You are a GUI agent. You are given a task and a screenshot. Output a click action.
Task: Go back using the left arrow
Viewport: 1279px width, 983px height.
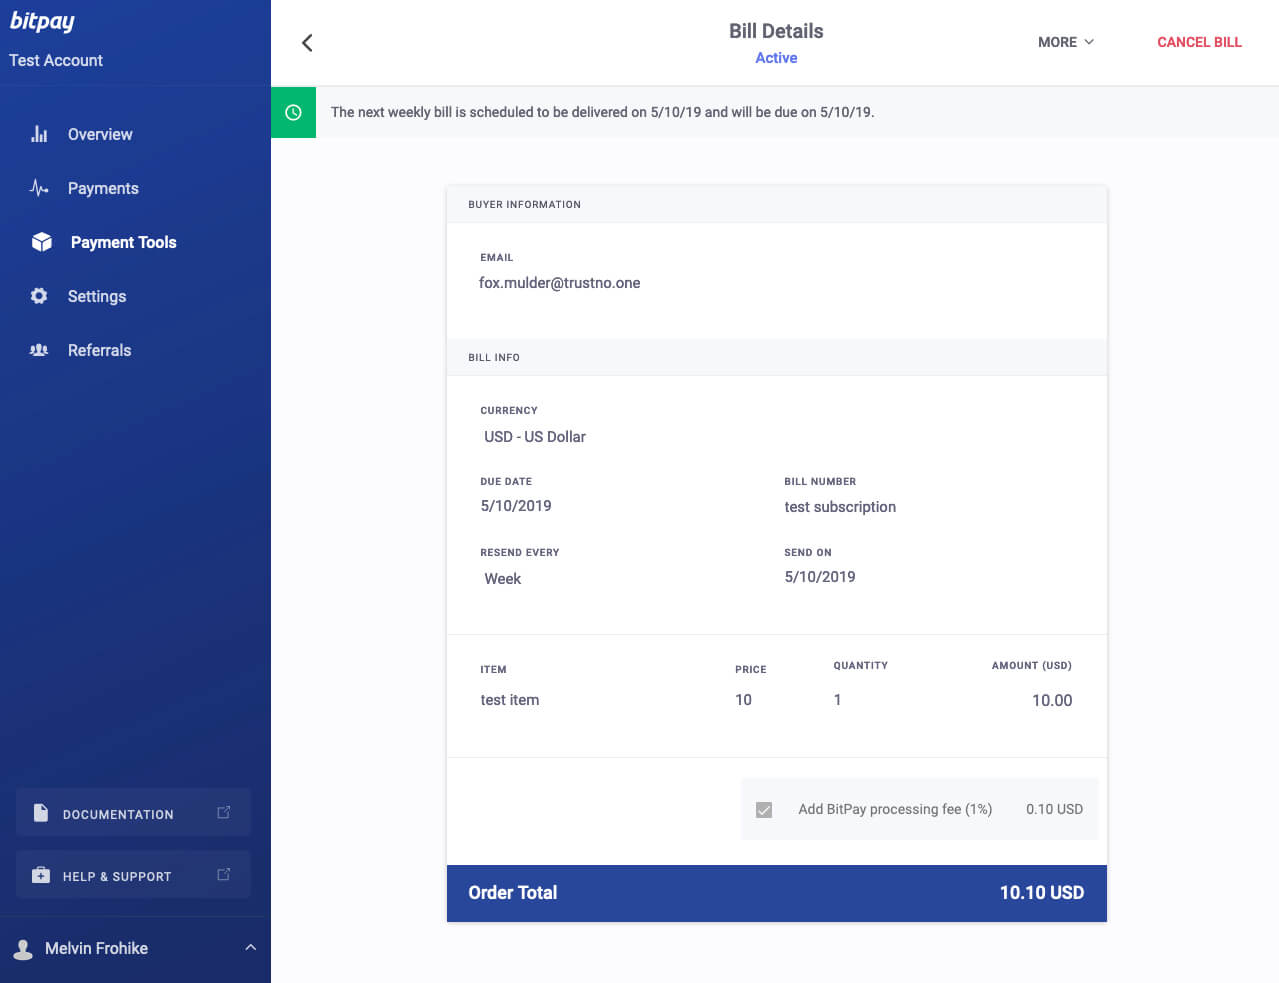click(x=307, y=42)
